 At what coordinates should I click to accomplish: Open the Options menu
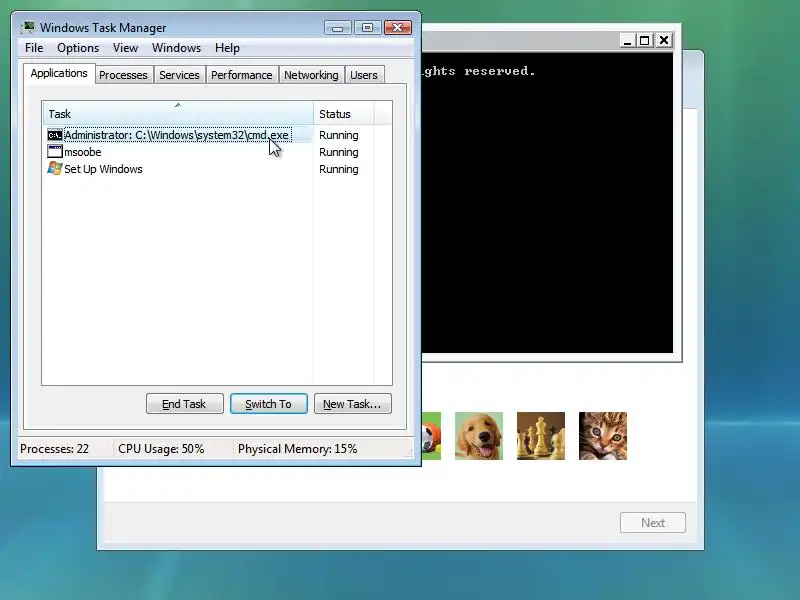pos(78,48)
